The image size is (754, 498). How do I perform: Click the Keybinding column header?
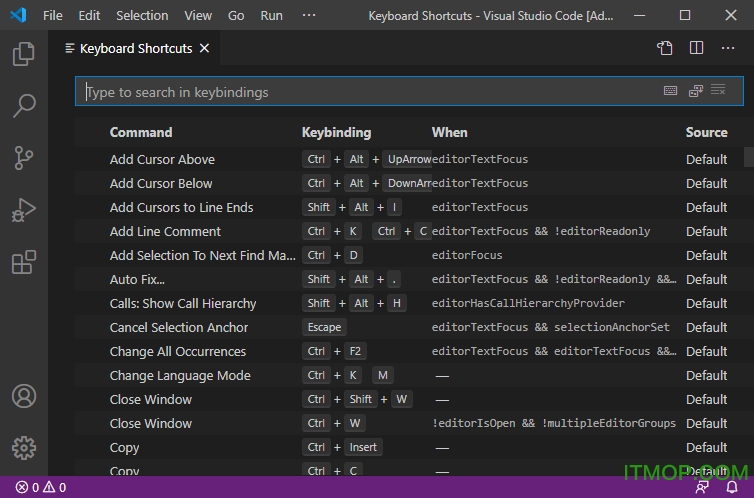tap(336, 132)
